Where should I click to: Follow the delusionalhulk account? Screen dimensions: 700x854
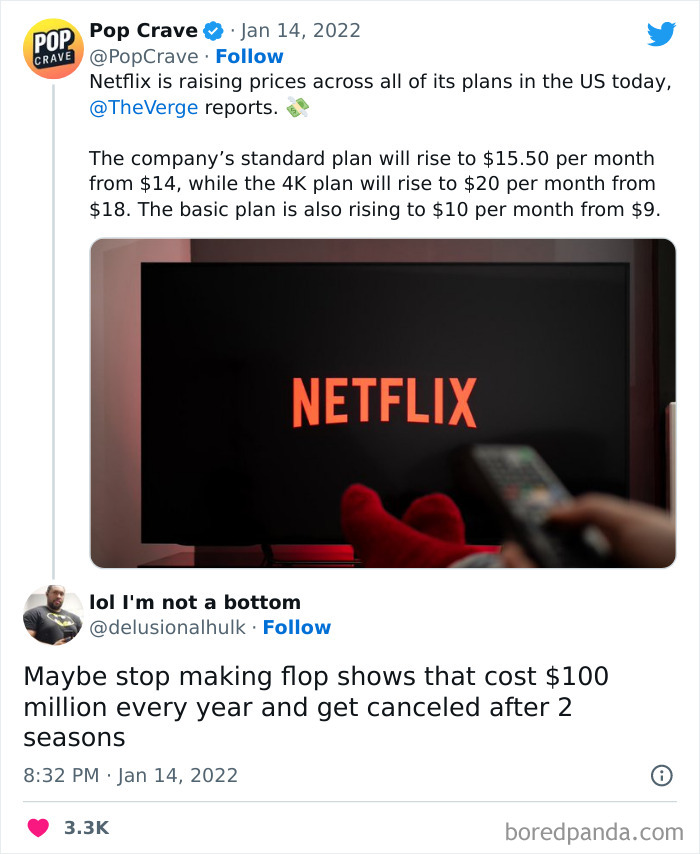tap(297, 628)
